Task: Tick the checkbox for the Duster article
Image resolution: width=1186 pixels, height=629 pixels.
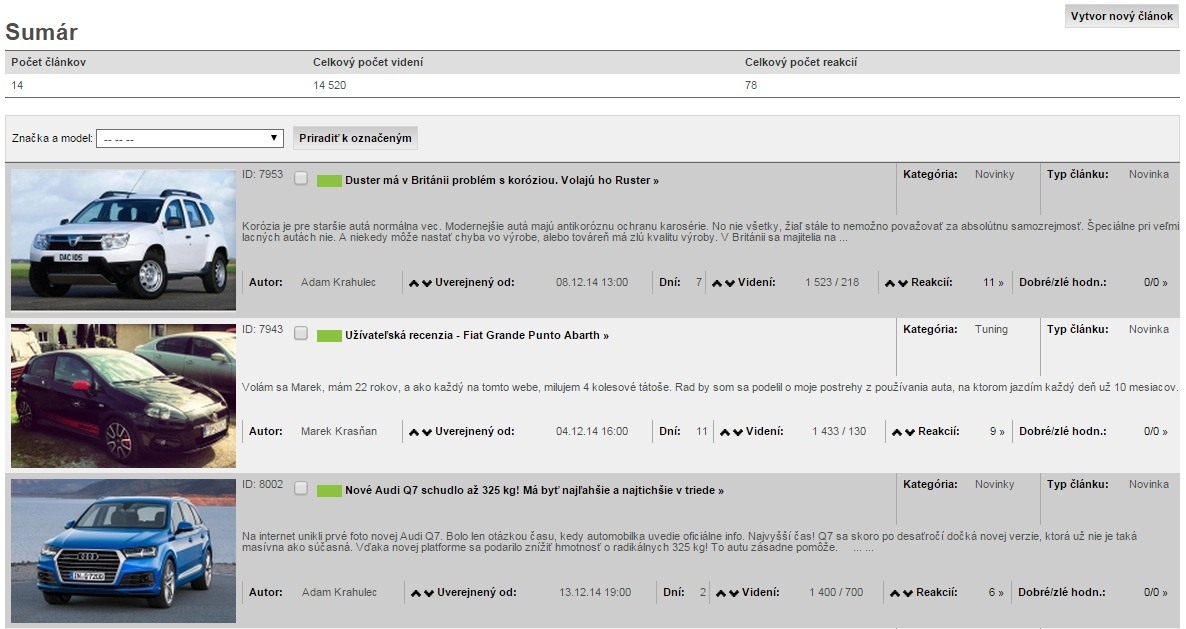Action: [x=301, y=178]
